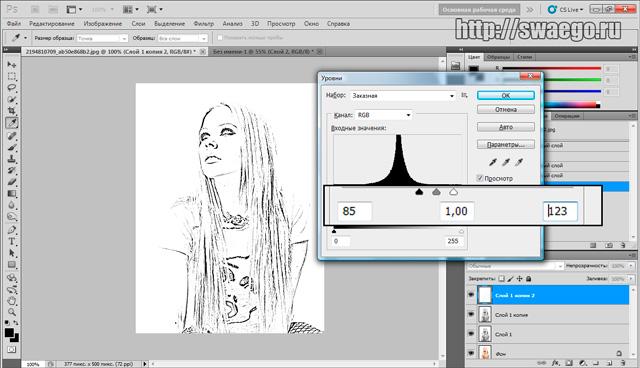Select the Rectangle shape tool
Screen dimensions: 640x368
[x=11, y=265]
